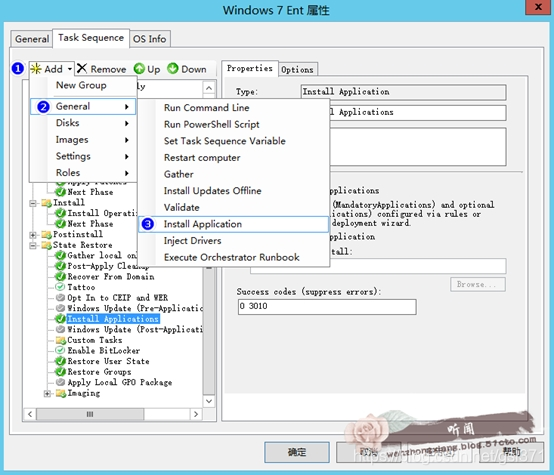
Task: Expand the Disks submenu arrow
Action: [127, 123]
